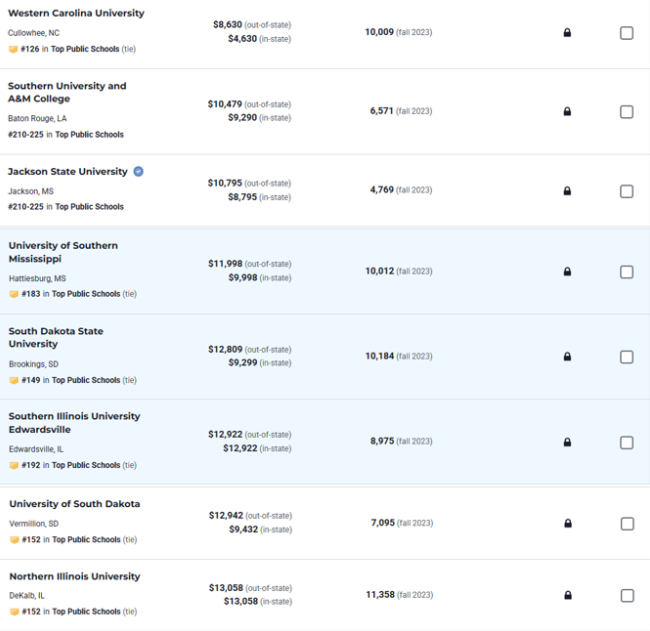Click lock icon for University of South Dakota
This screenshot has width=650, height=631.
click(x=568, y=523)
